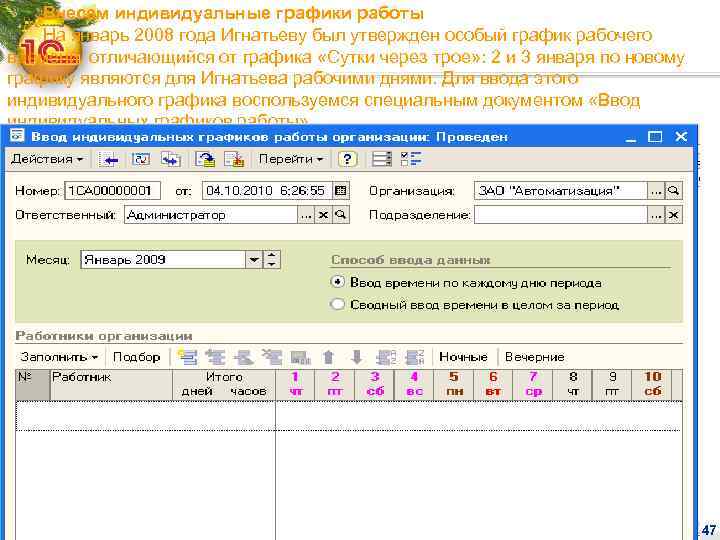Viewport: 720px width, 540px height.
Task: Click the Ночные button
Action: 463,357
